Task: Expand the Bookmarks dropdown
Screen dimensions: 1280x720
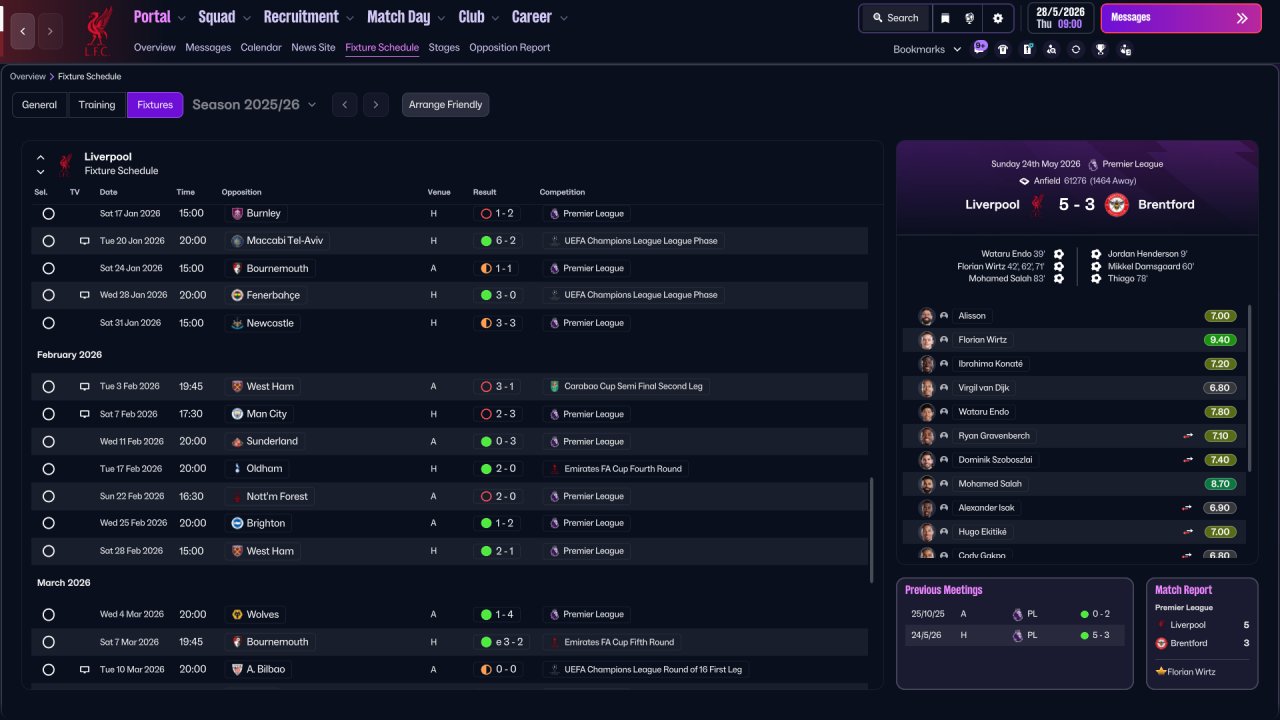Action: tap(926, 49)
